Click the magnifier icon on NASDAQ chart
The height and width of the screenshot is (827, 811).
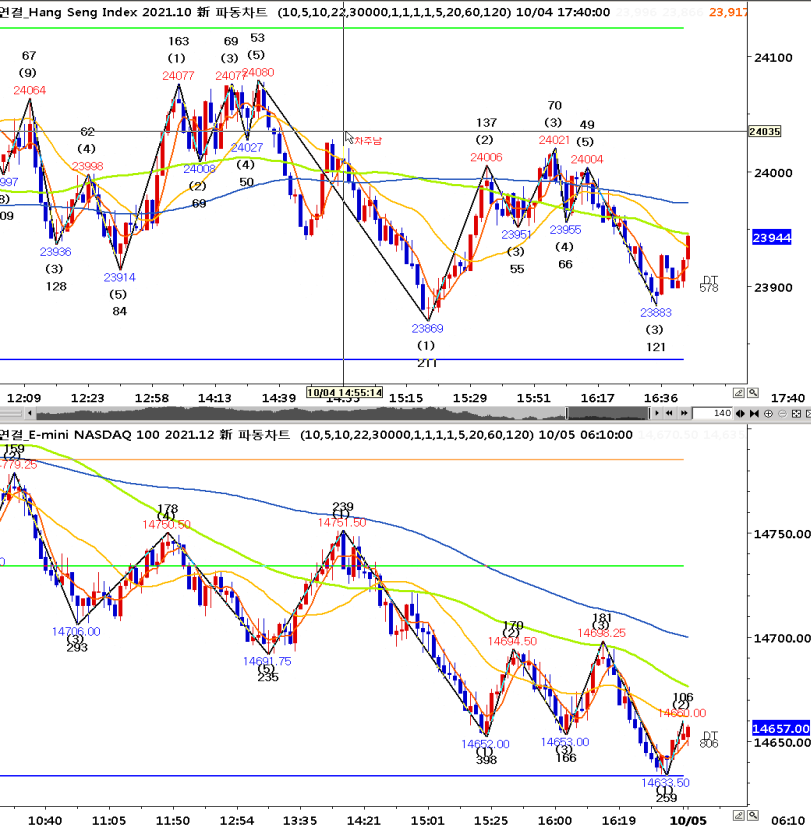click(x=753, y=813)
